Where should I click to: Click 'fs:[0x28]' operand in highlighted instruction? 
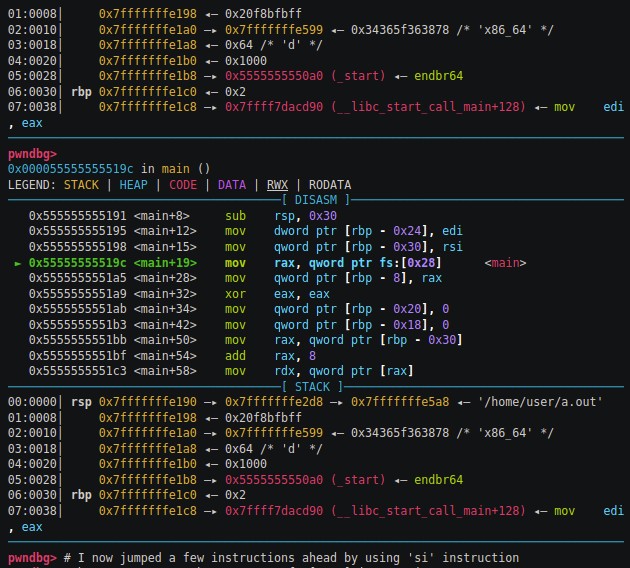coord(410,263)
